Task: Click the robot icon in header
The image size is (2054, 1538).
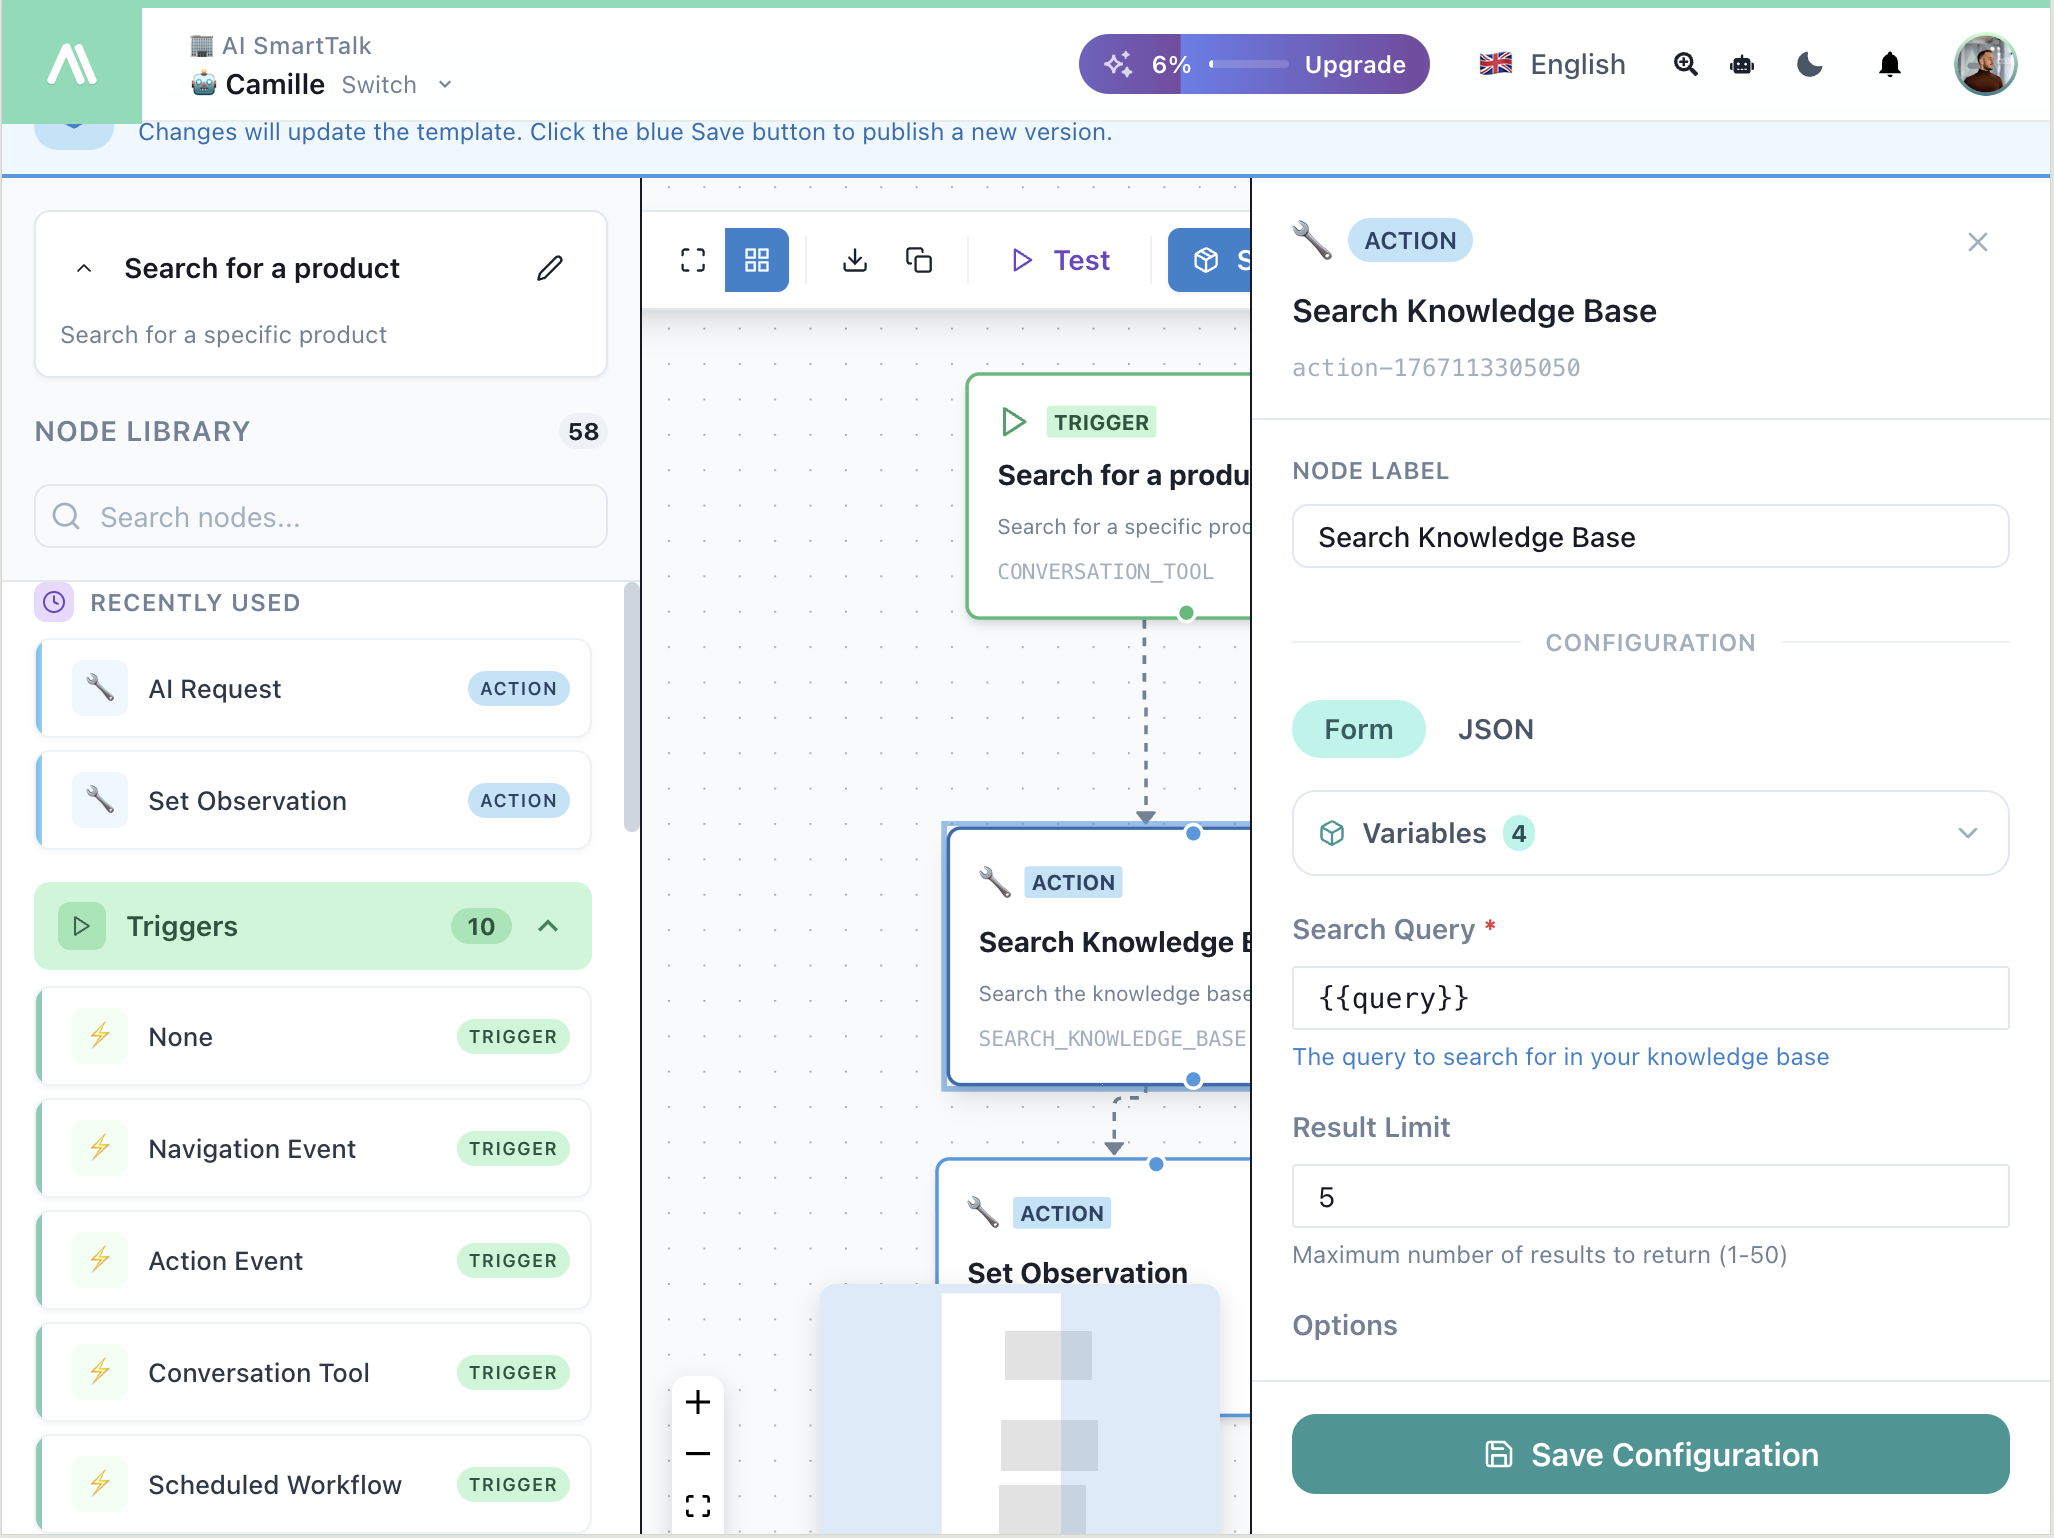Action: (1742, 65)
